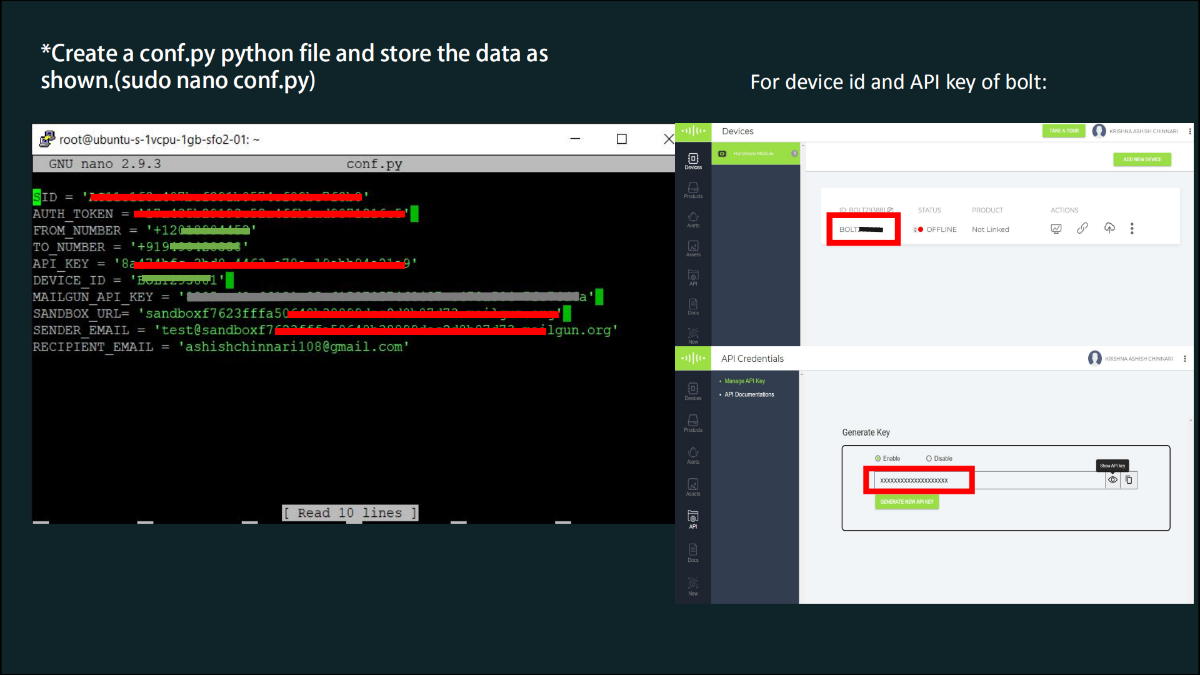Viewport: 1200px width, 675px height.
Task: Select the Disable radio button
Action: pos(929,458)
